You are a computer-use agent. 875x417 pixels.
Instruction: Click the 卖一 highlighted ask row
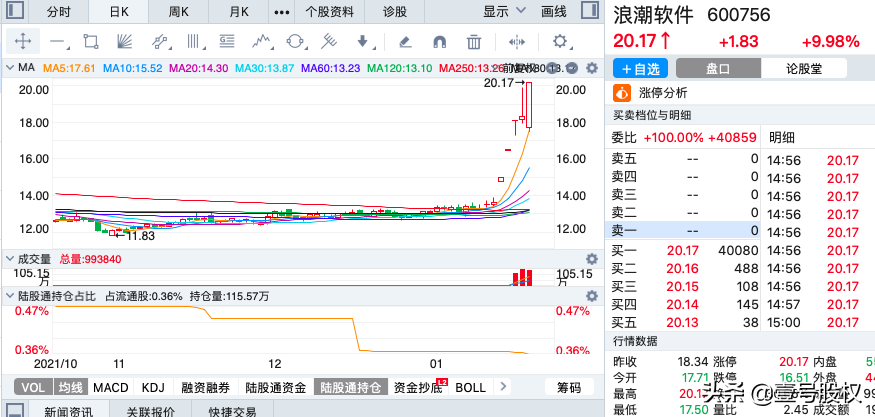tap(685, 230)
